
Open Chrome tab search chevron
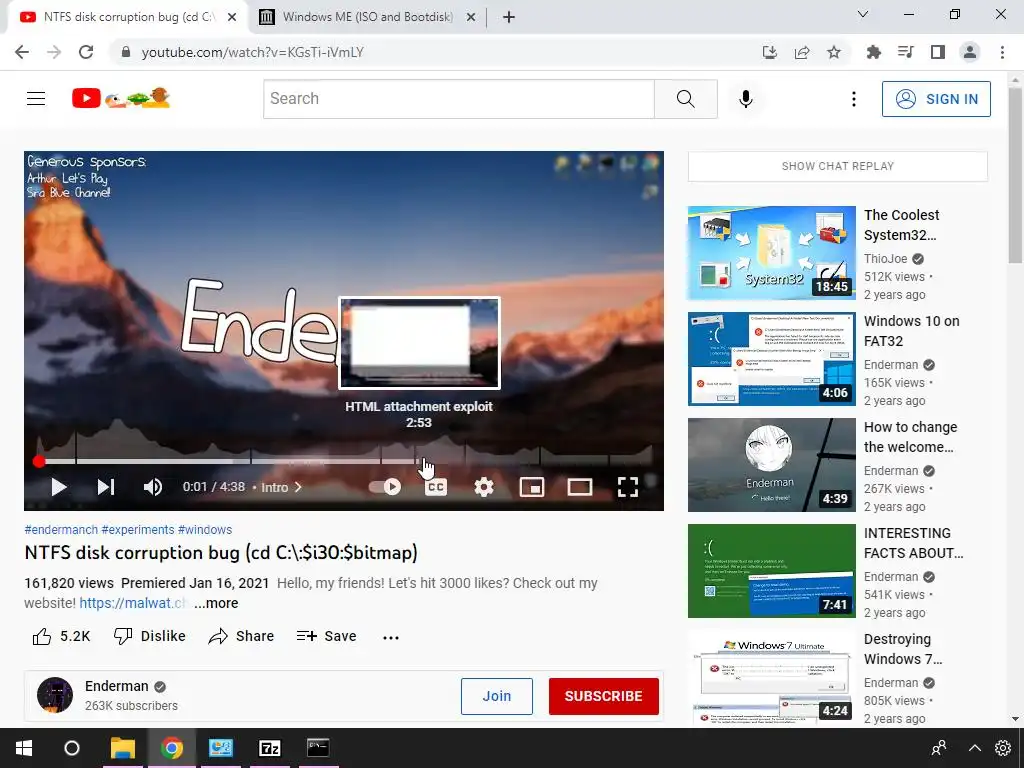863,14
